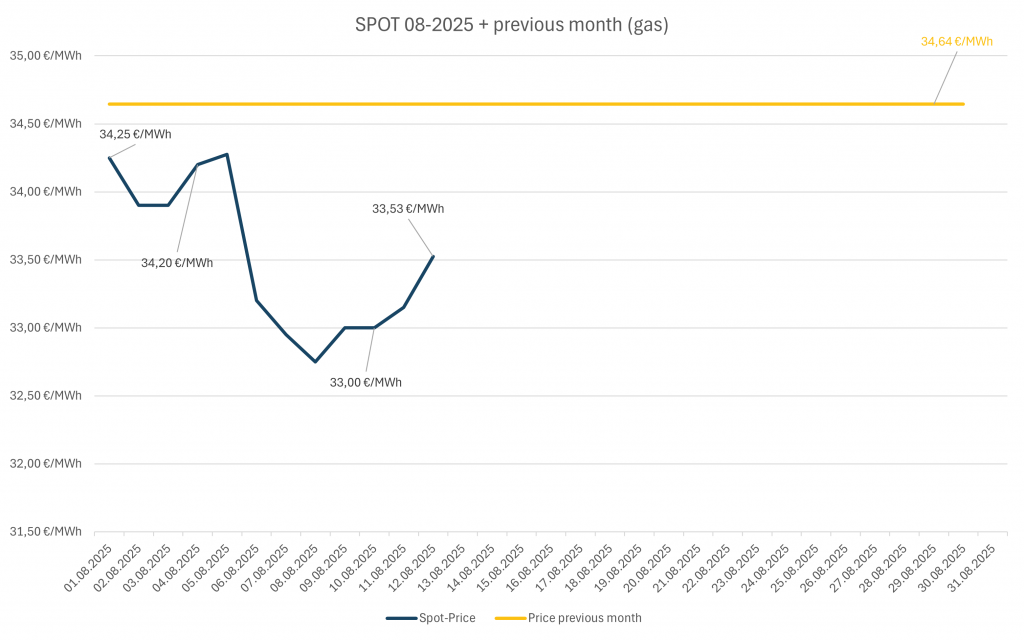This screenshot has height=640, width=1024.
Task: Click the chart title "SPOT 08-2025 + previous month (gas)"
Action: [x=511, y=26]
